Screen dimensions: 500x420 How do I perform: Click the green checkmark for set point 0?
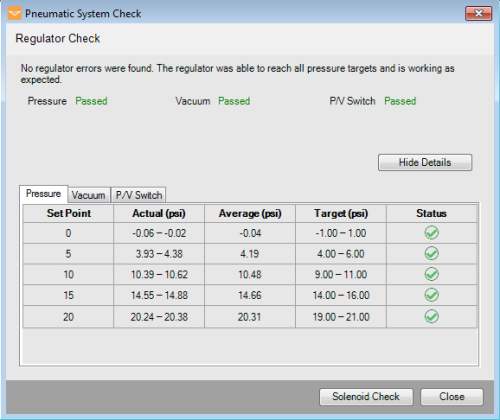(432, 233)
